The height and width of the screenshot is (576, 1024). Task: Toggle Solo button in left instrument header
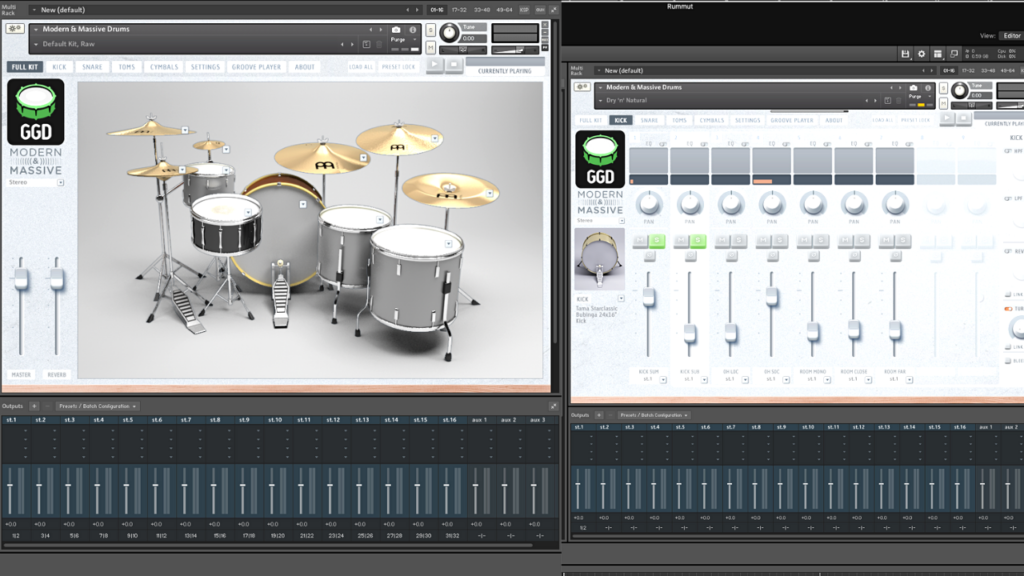point(430,30)
